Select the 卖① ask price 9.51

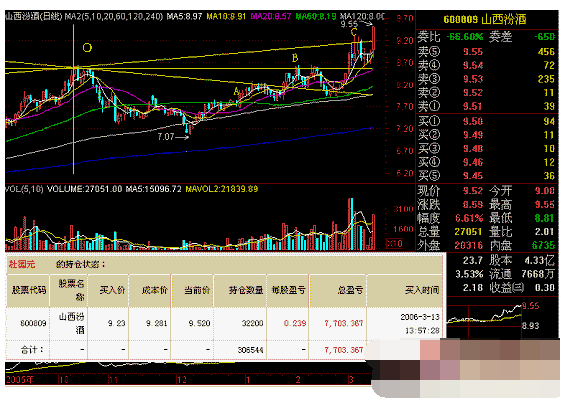pyautogui.click(x=472, y=107)
